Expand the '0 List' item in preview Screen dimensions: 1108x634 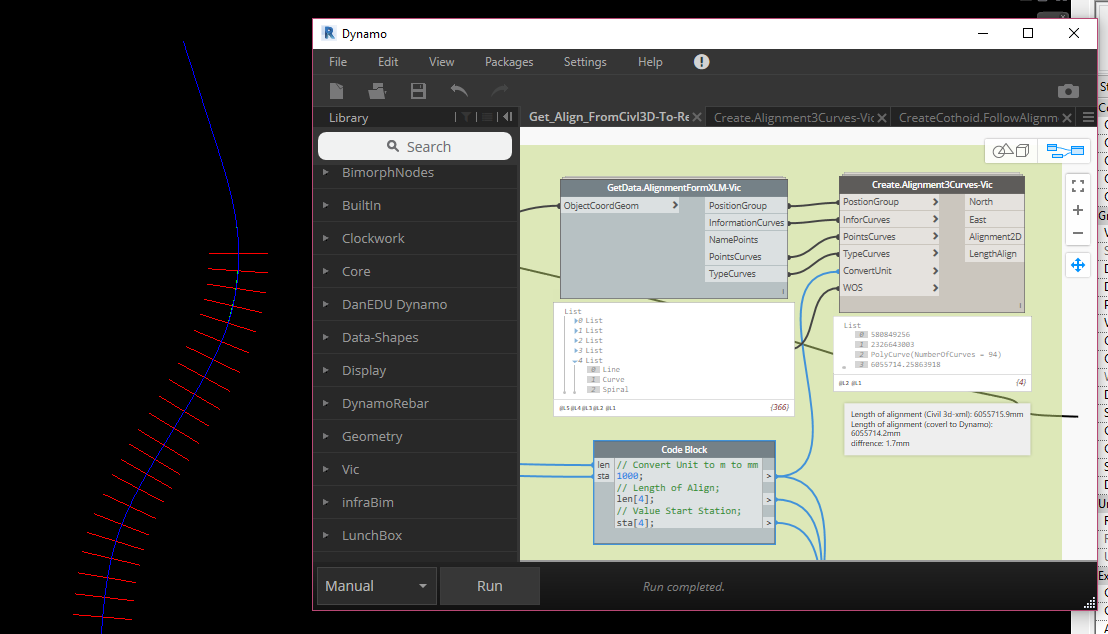[x=577, y=321]
